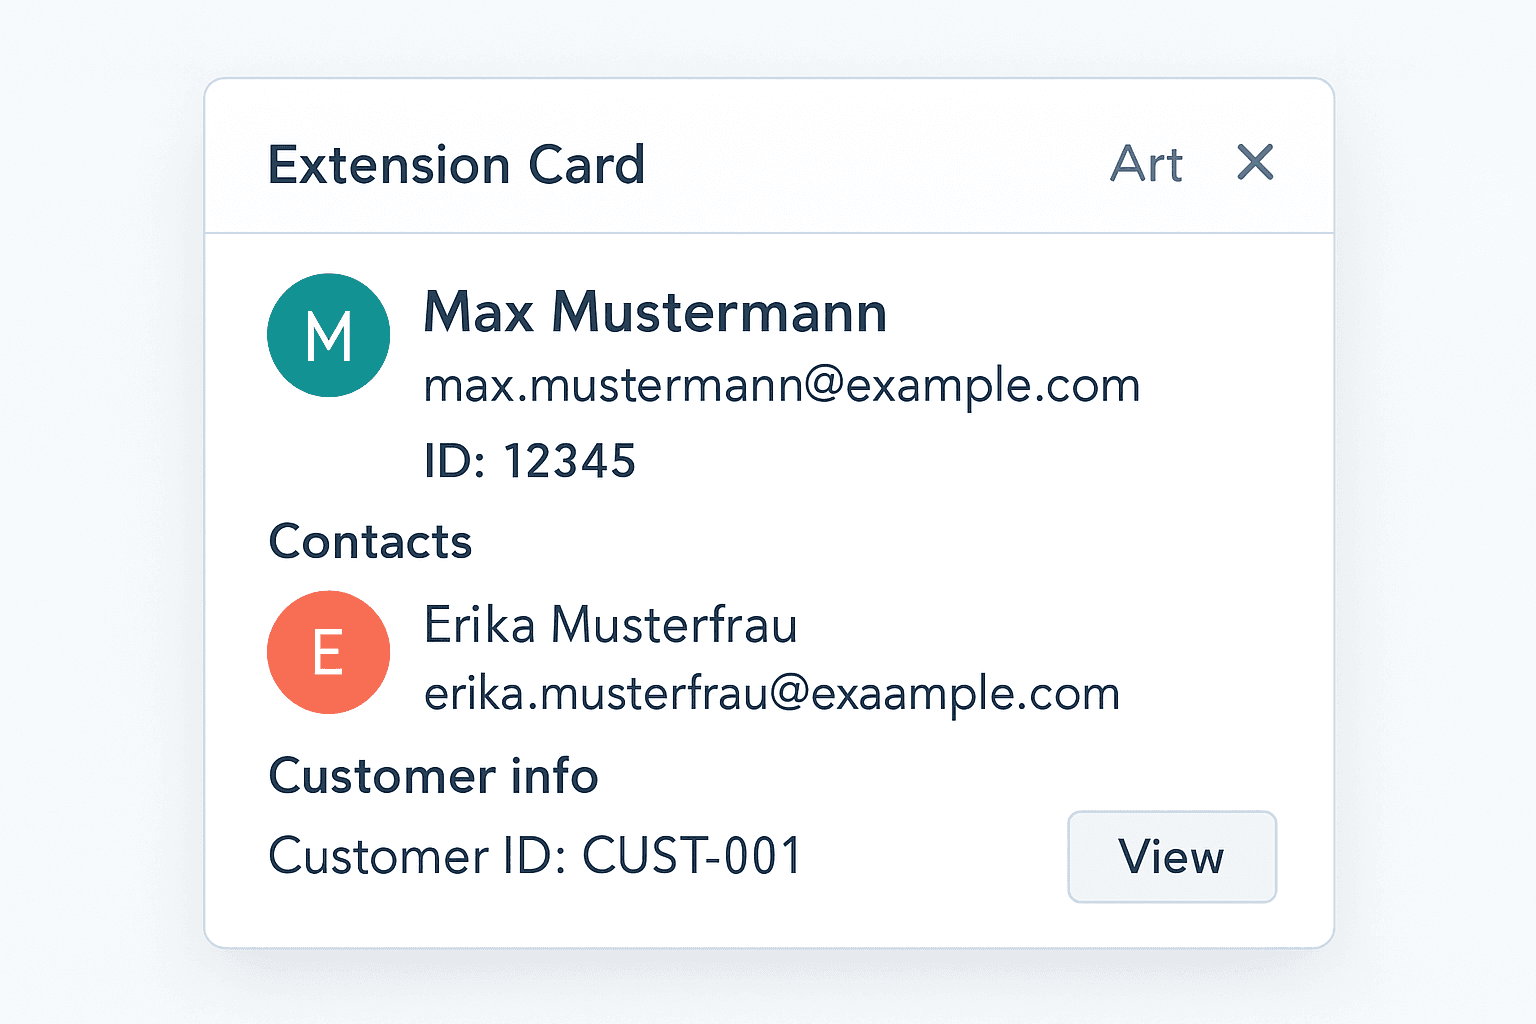The image size is (1536, 1024).
Task: Click the View button
Action: point(1171,857)
